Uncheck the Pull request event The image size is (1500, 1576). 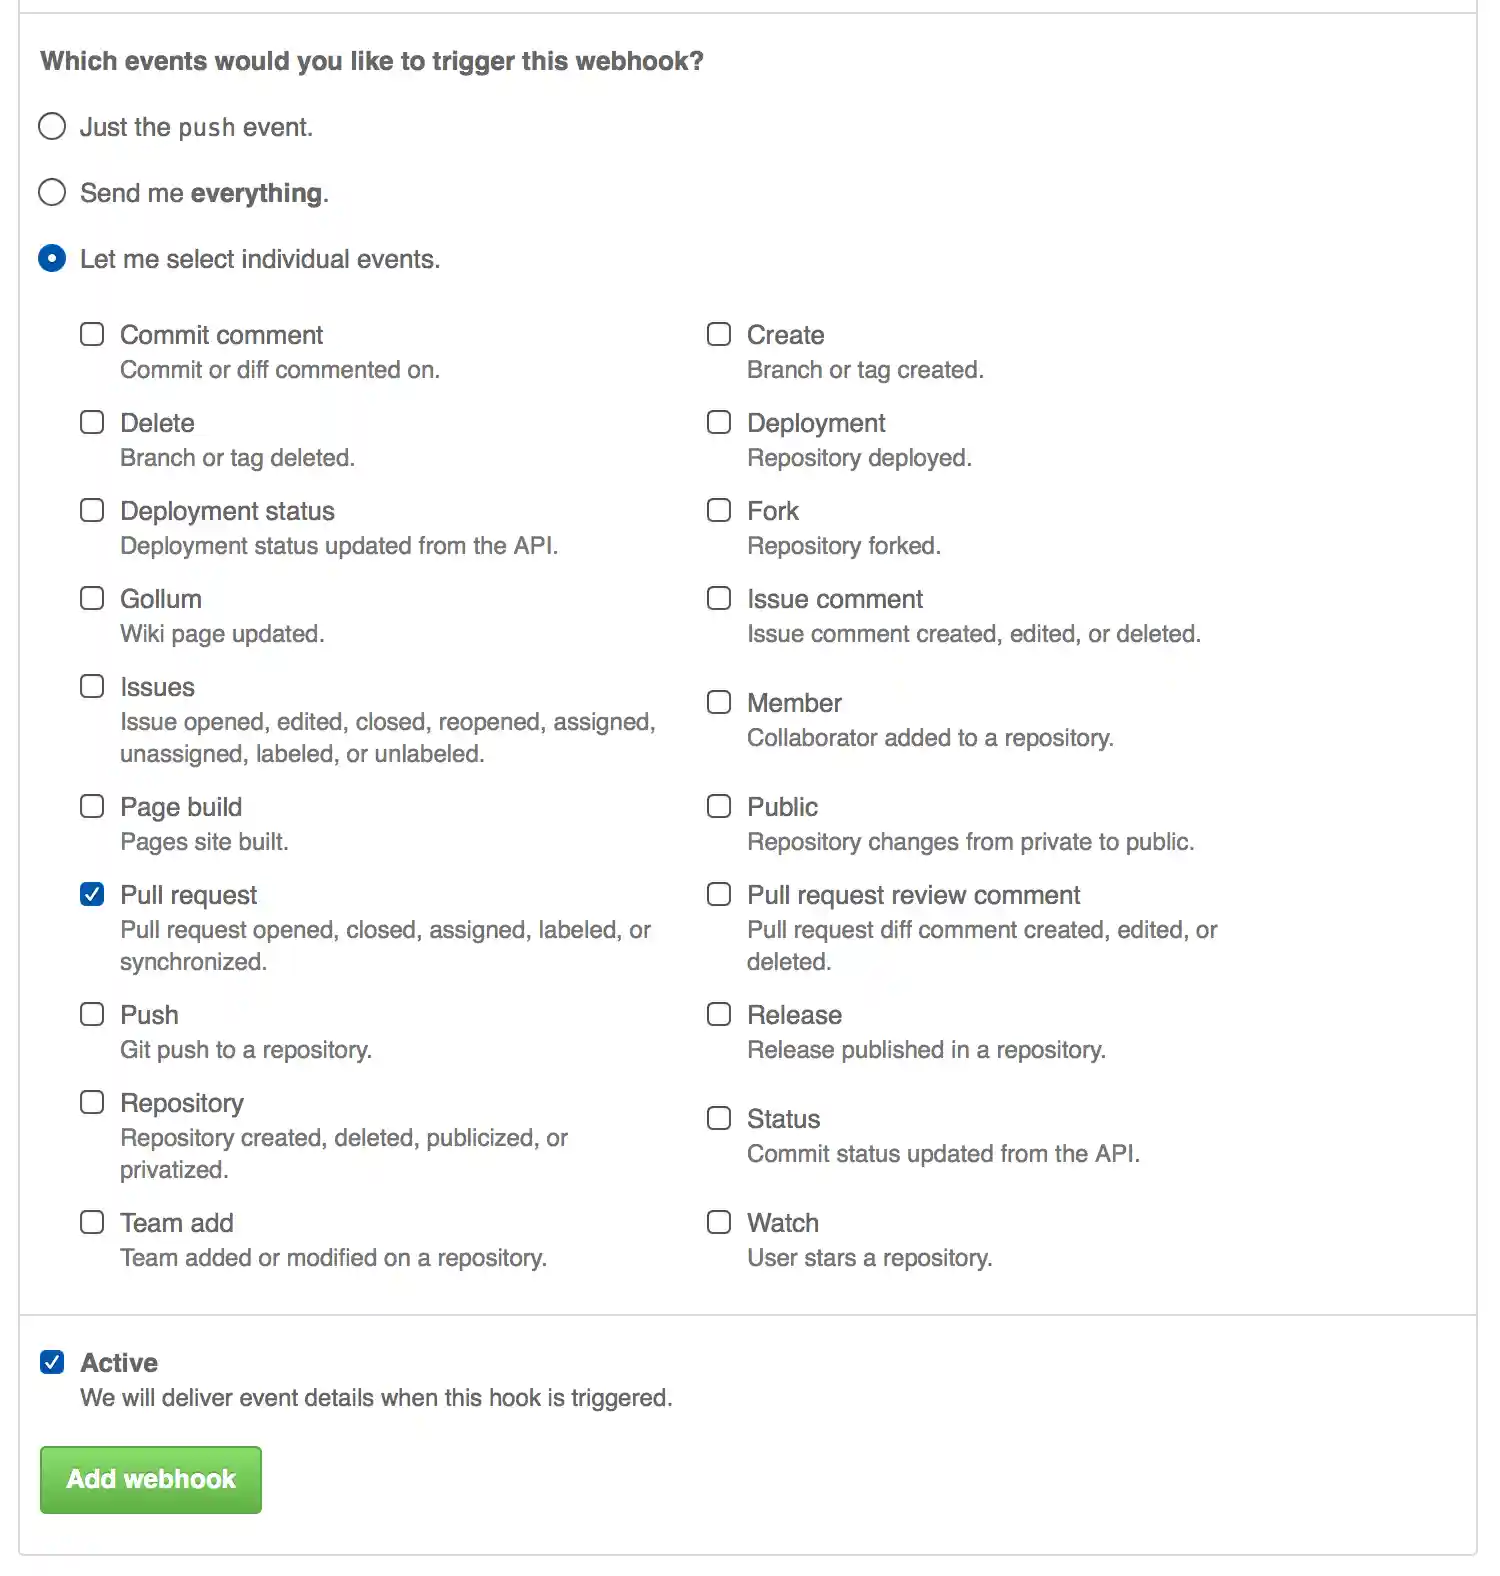pos(92,894)
